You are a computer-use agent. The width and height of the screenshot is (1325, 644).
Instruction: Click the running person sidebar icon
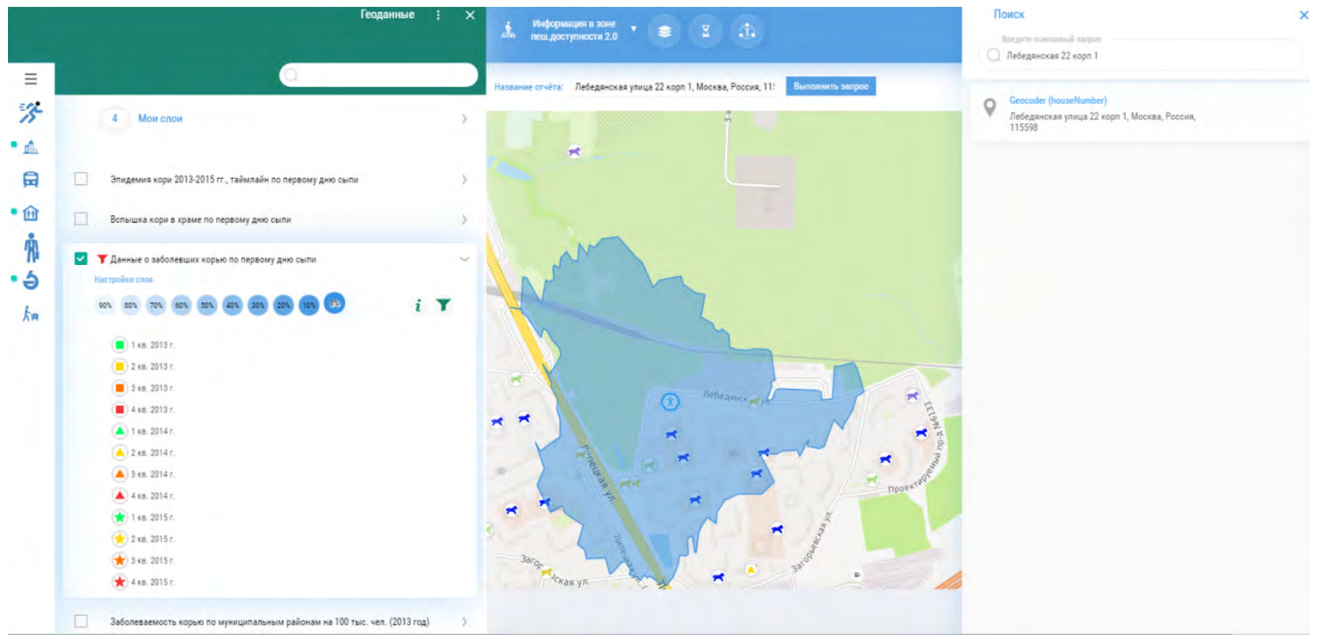pos(31,112)
